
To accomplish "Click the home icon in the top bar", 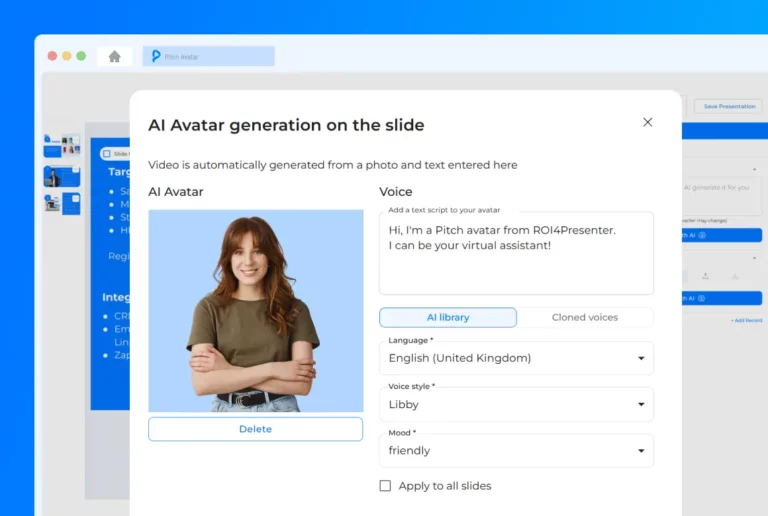I will coord(114,56).
